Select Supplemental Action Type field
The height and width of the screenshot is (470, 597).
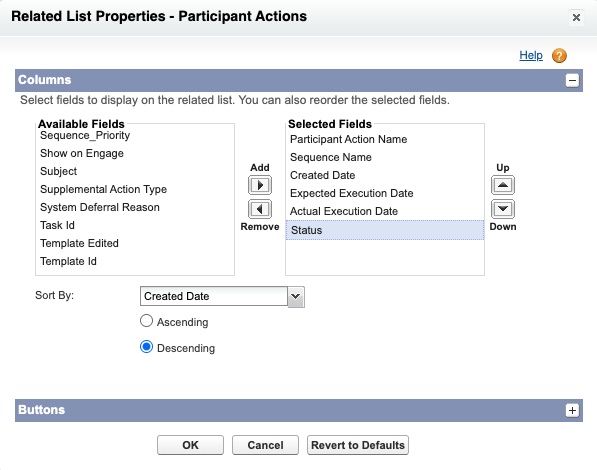[x=135, y=189]
